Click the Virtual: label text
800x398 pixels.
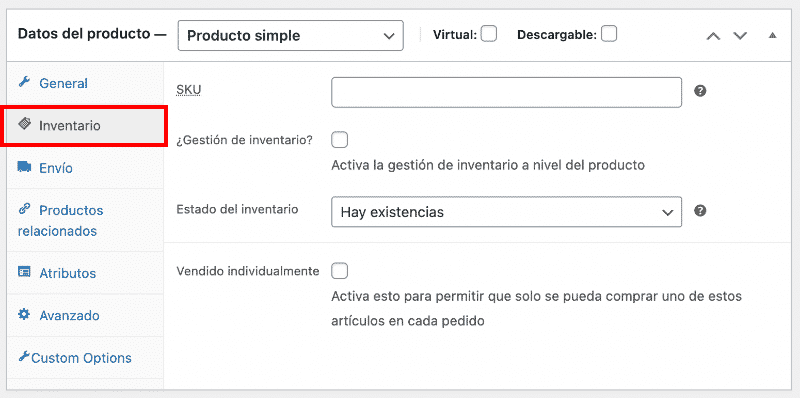pyautogui.click(x=455, y=35)
